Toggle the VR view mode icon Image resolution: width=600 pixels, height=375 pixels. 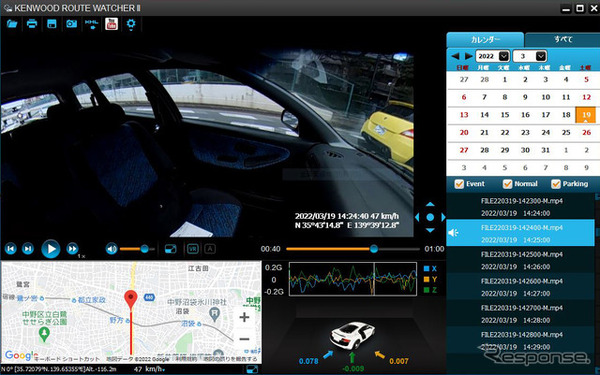pyautogui.click(x=192, y=249)
